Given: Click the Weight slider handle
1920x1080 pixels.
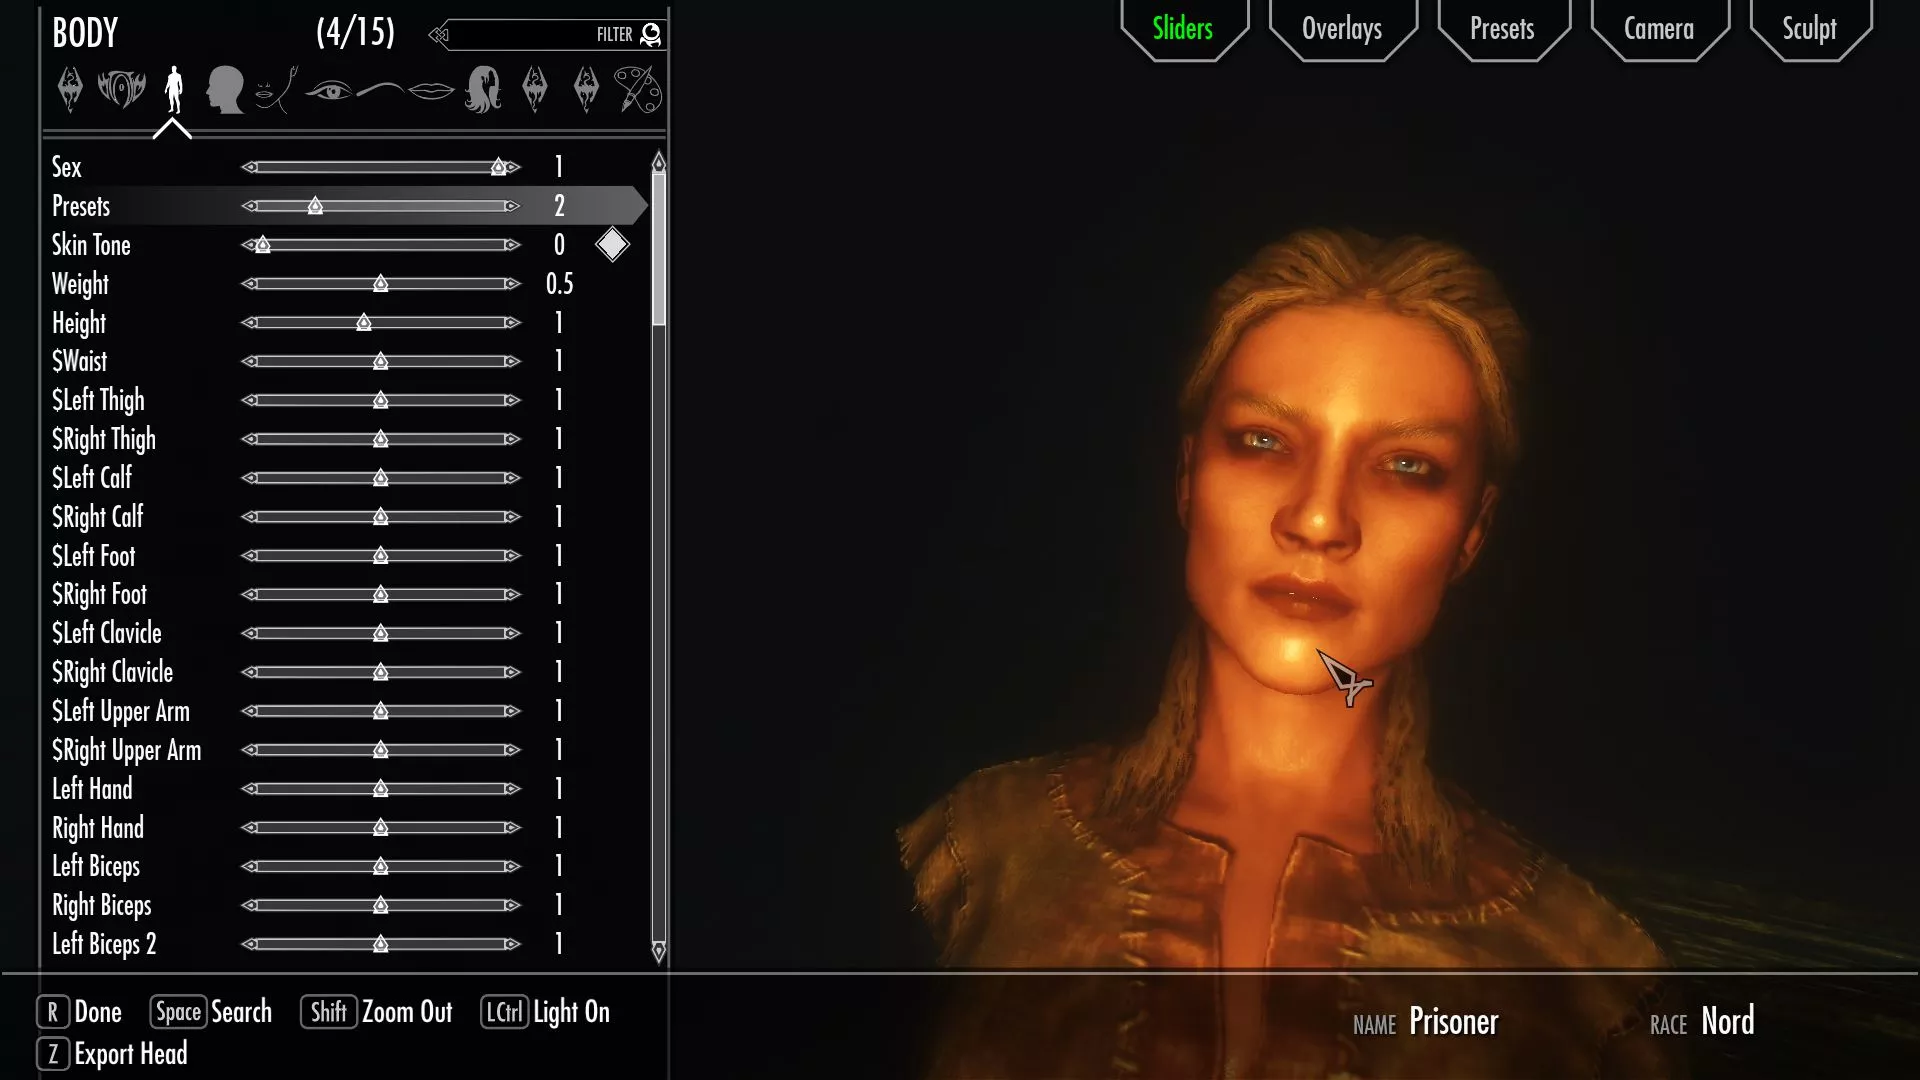Looking at the screenshot, I should click(x=380, y=284).
